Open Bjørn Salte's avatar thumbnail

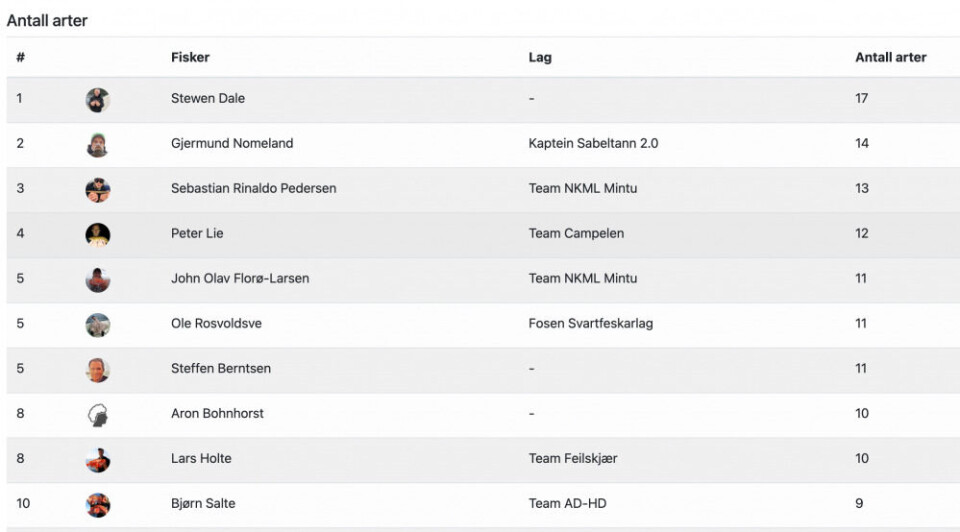tap(97, 504)
